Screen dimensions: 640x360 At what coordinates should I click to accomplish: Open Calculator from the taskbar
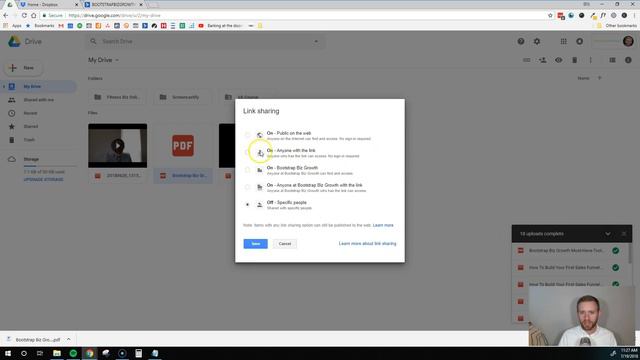[138, 353]
